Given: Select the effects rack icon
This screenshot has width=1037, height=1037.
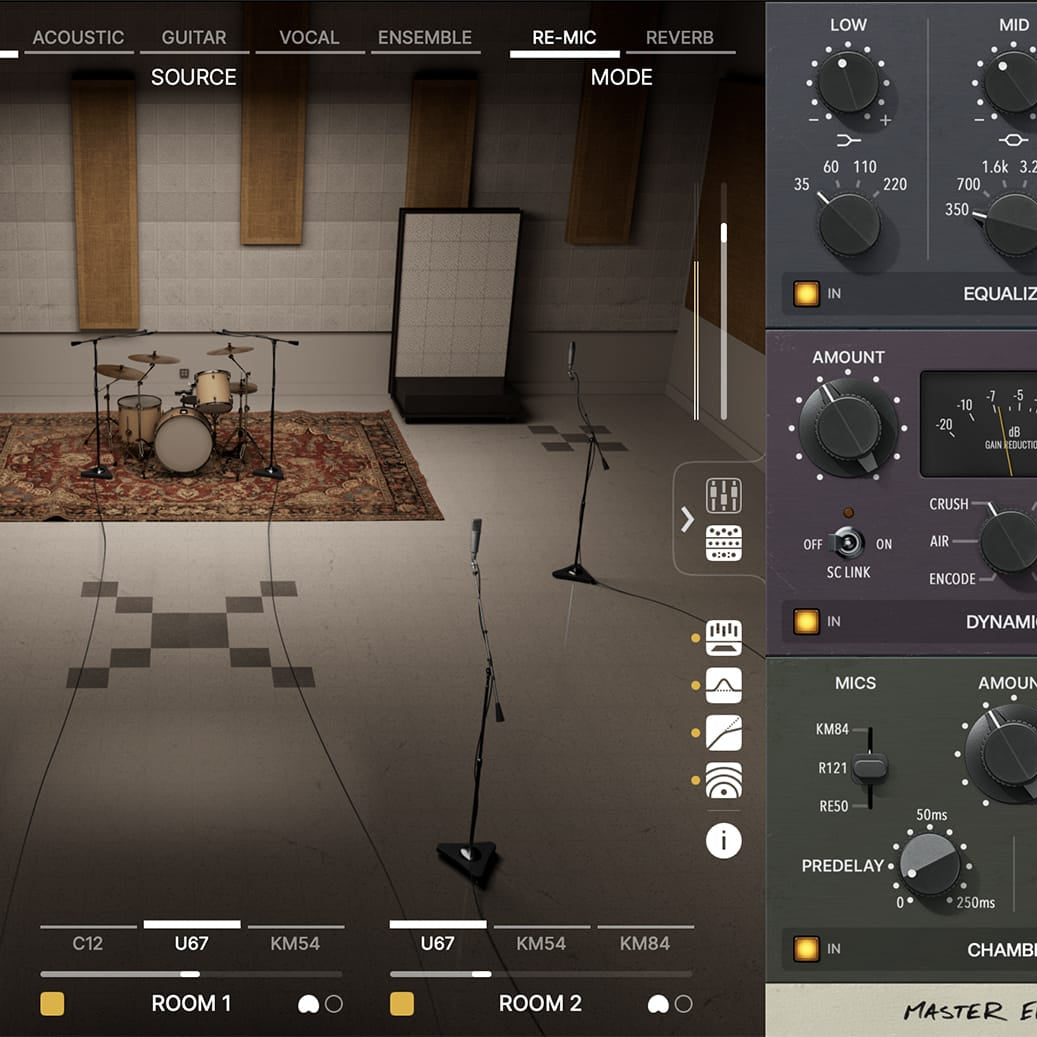Looking at the screenshot, I should [x=723, y=541].
